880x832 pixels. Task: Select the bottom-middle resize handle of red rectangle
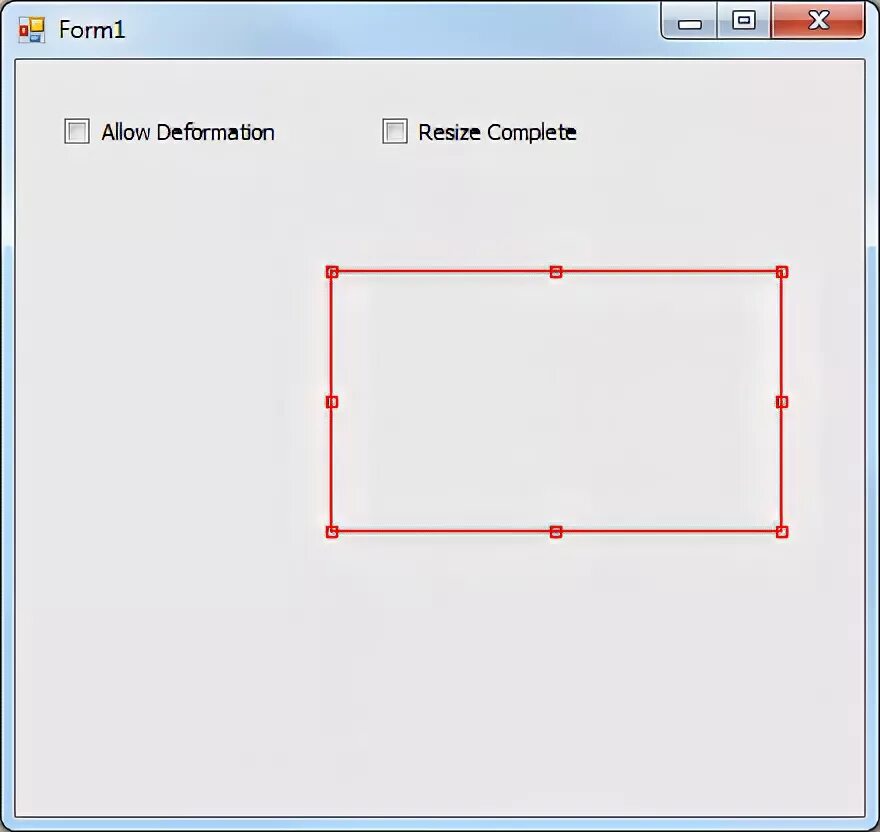coord(556,532)
